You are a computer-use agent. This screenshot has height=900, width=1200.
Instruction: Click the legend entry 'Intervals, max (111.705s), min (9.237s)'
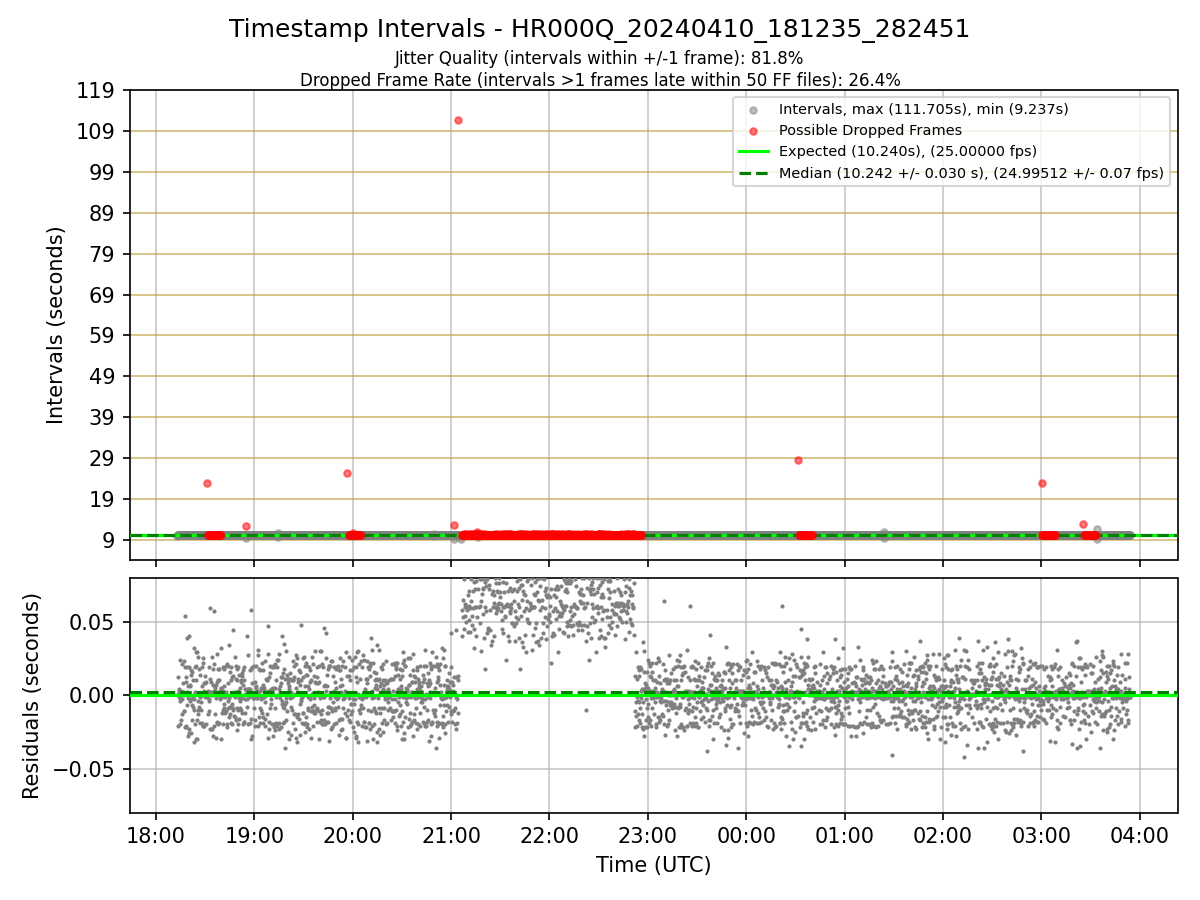923,109
